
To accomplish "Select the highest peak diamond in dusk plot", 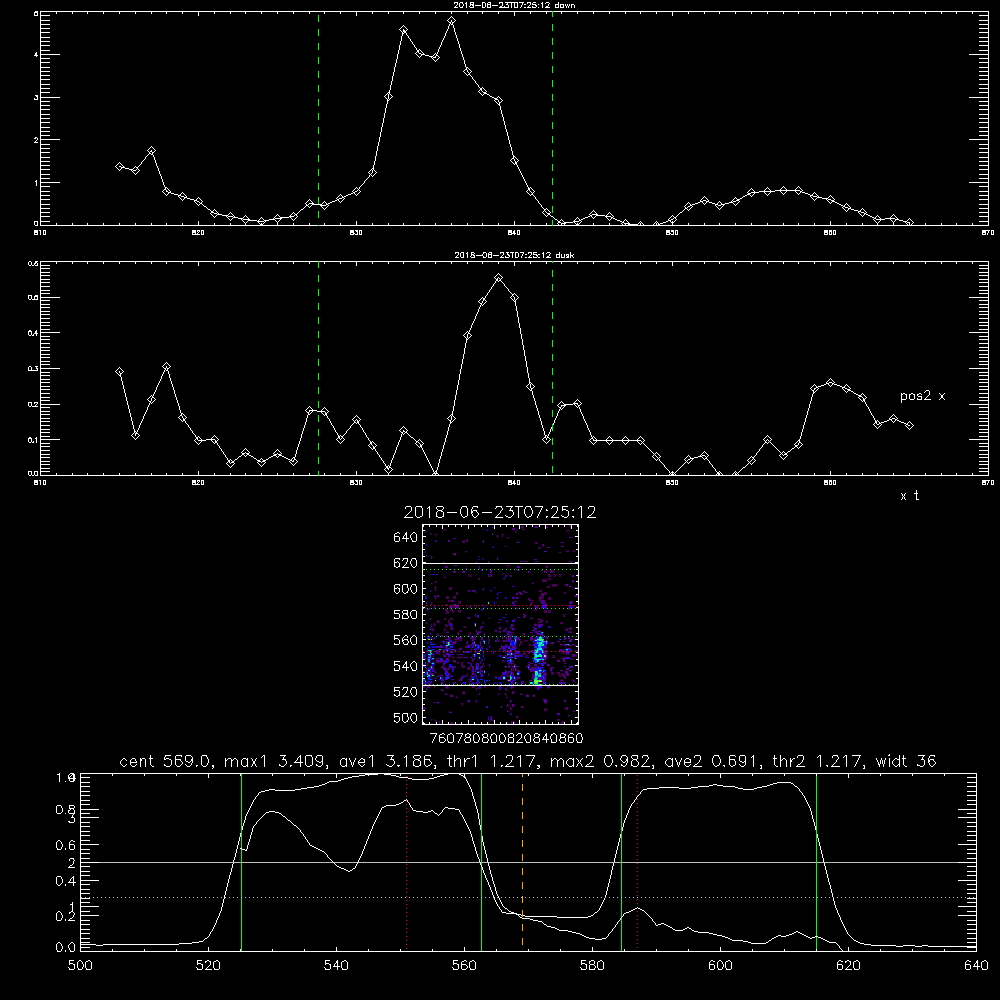I will click(499, 278).
